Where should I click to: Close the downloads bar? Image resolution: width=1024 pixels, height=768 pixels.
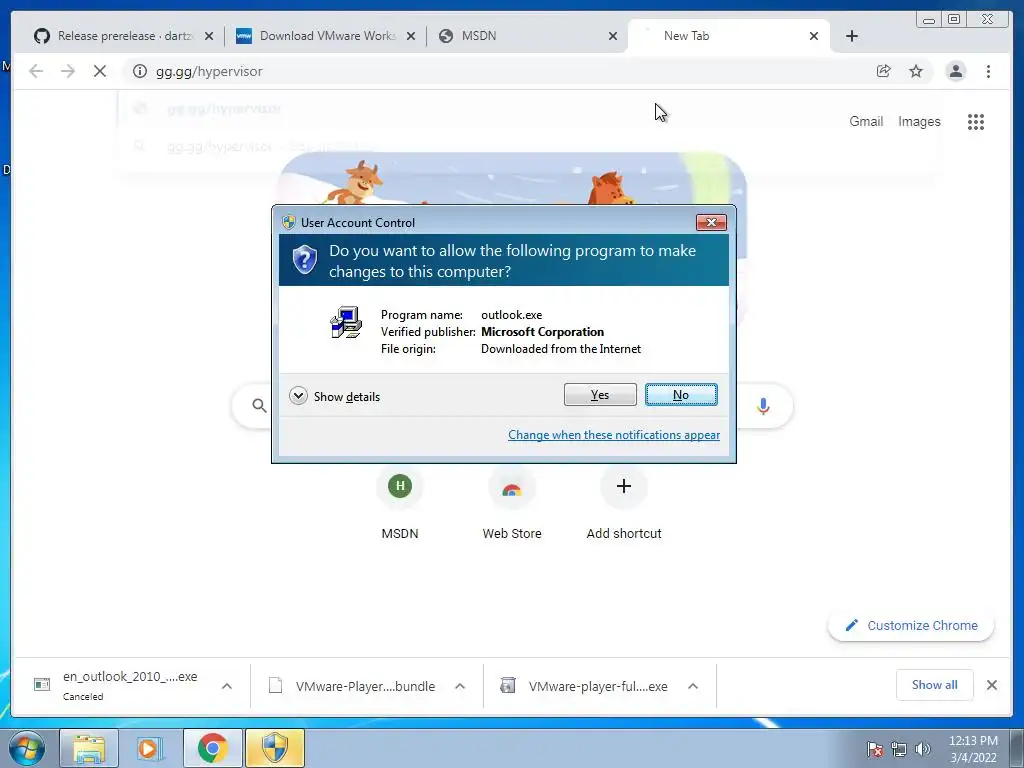click(x=991, y=685)
